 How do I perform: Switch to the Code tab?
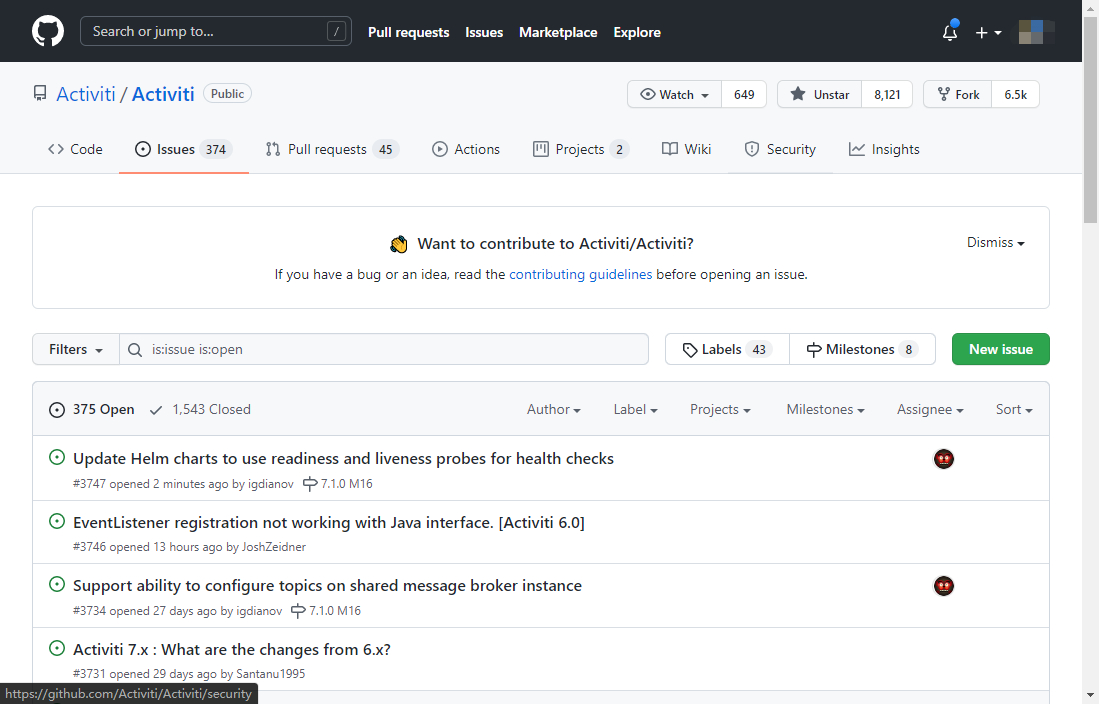(x=75, y=149)
